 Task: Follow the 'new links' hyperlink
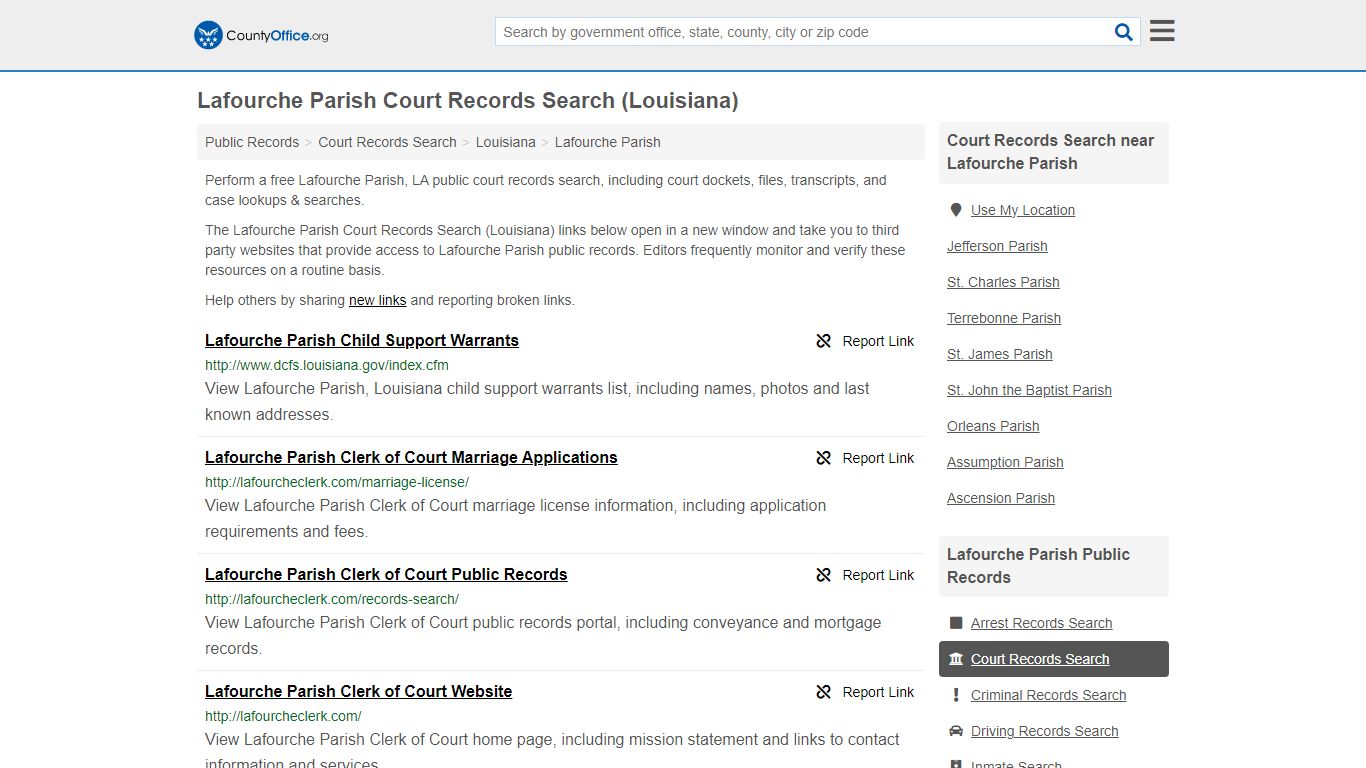click(x=377, y=300)
